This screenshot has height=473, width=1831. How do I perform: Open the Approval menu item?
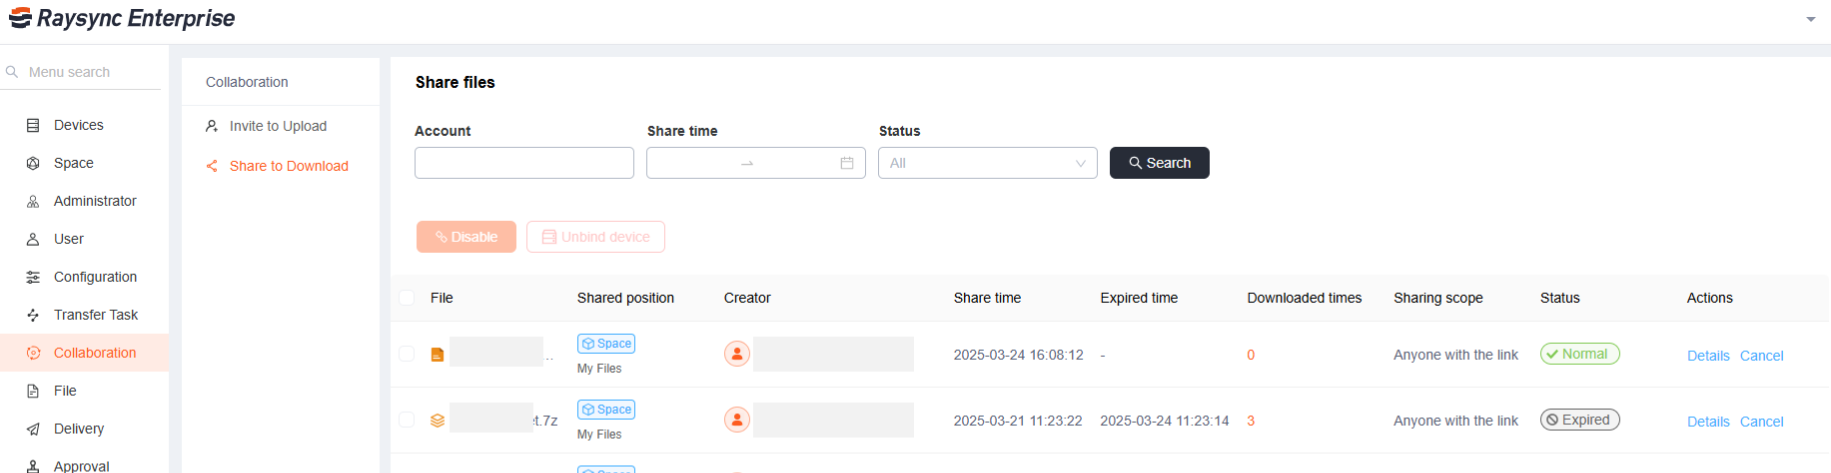point(84,466)
